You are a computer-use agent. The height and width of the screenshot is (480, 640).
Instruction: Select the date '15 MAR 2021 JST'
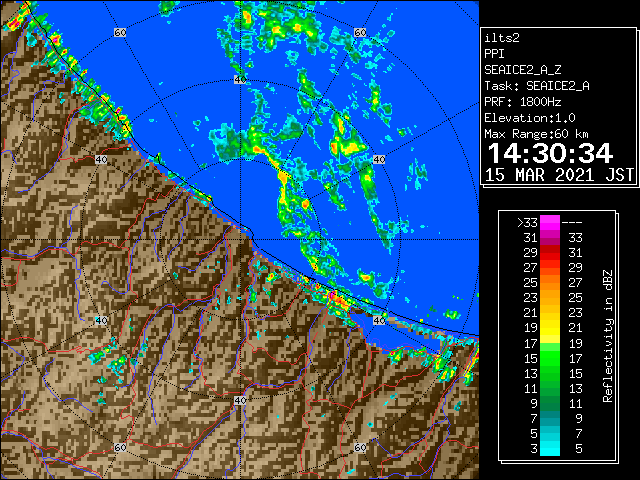point(559,175)
